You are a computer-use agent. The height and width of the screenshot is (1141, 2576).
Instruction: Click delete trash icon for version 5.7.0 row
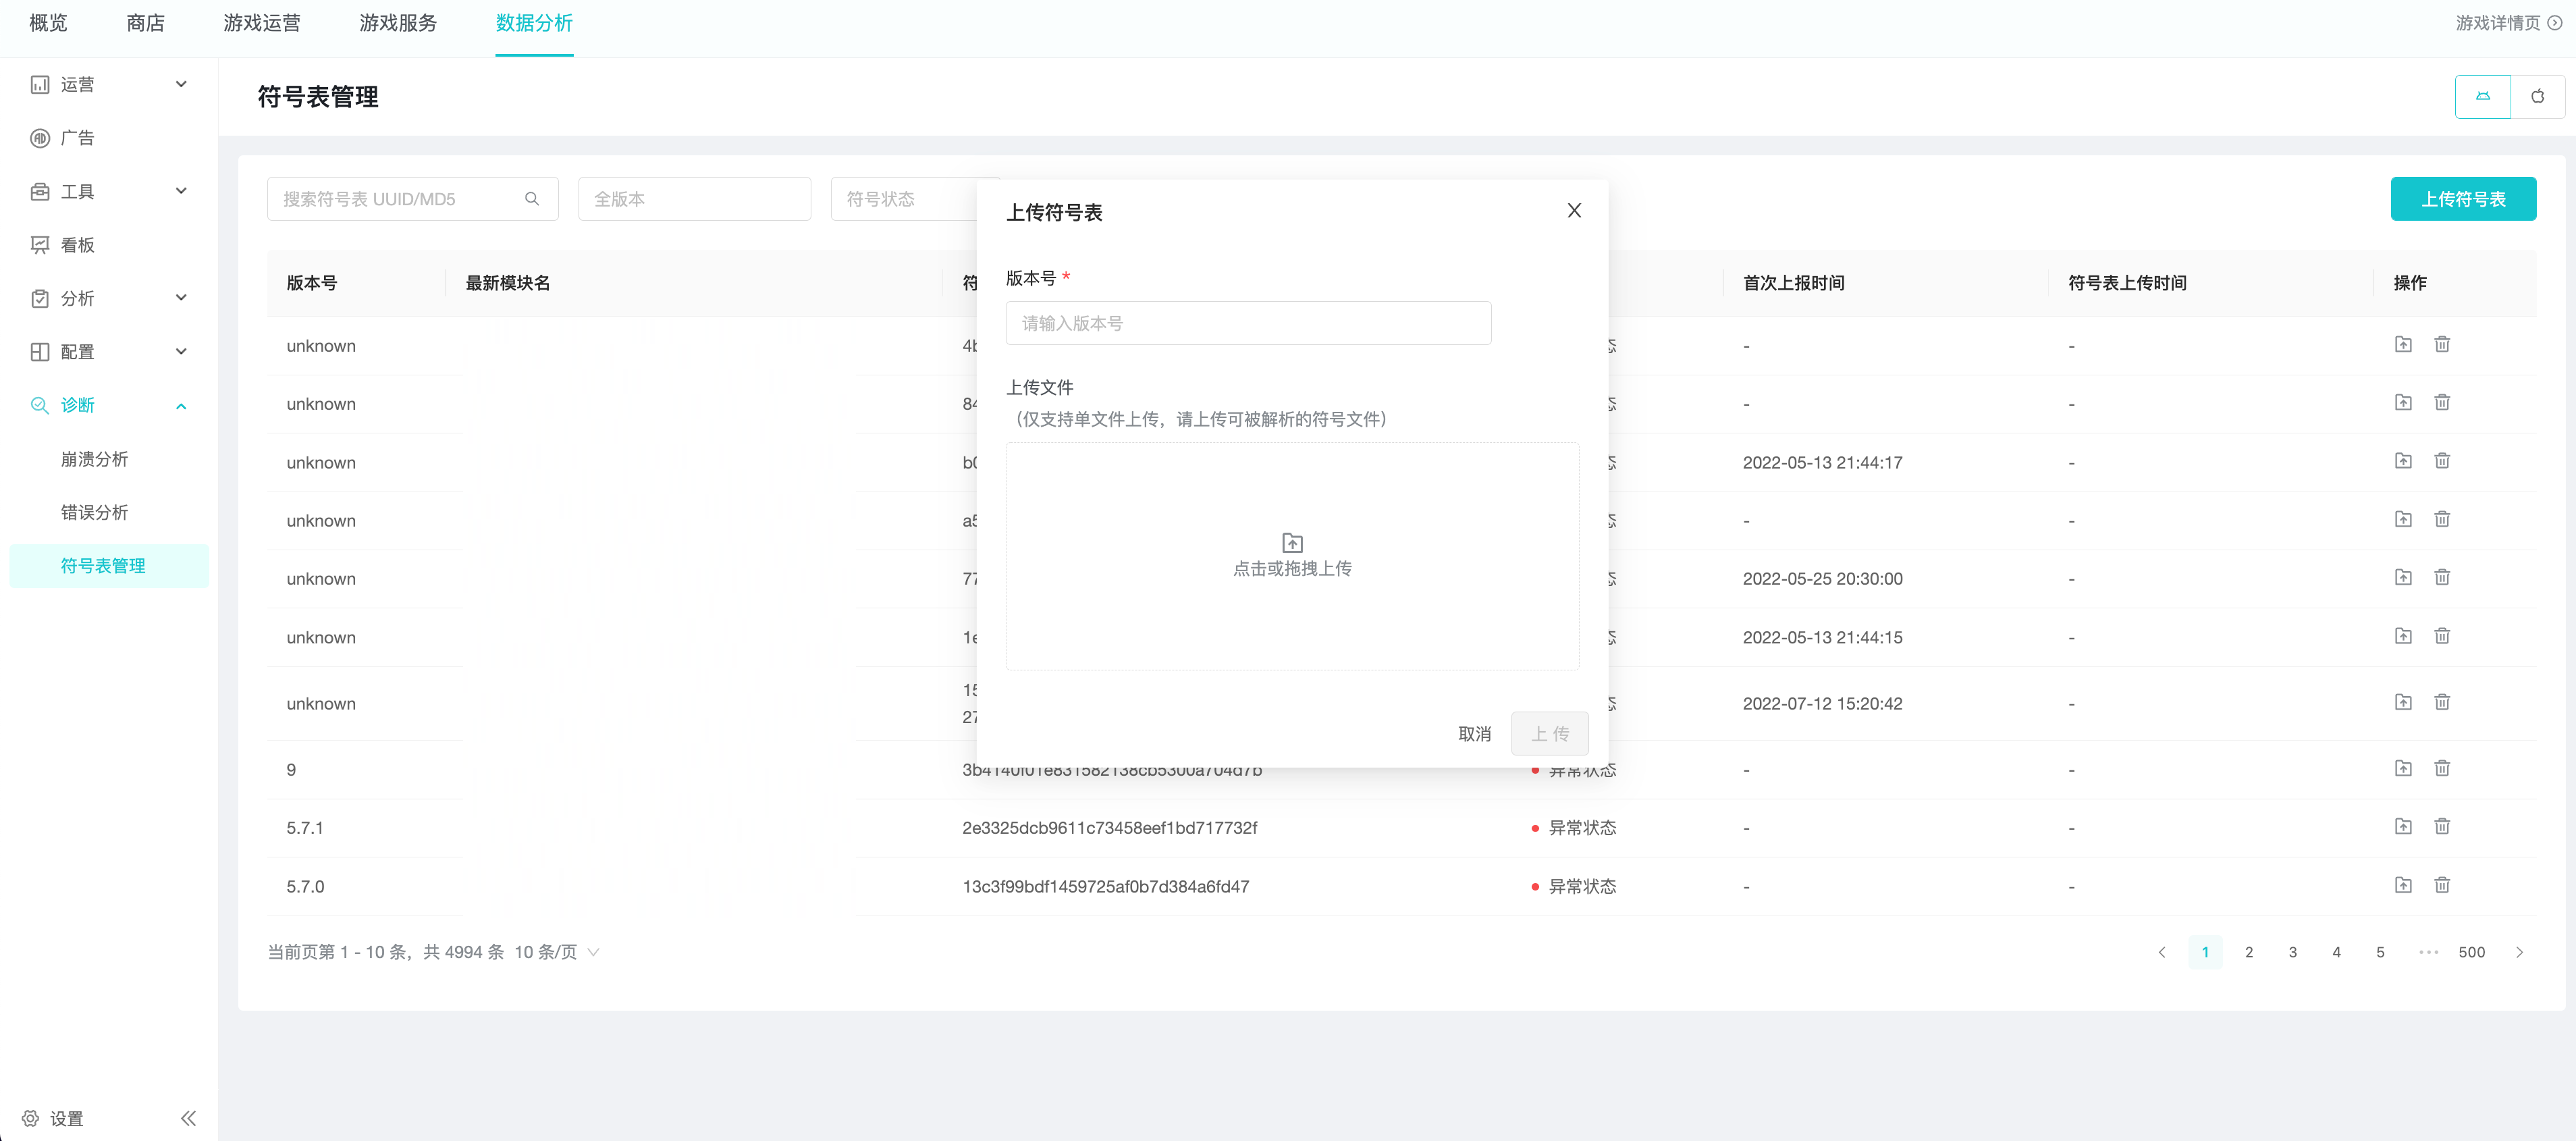pos(2442,885)
